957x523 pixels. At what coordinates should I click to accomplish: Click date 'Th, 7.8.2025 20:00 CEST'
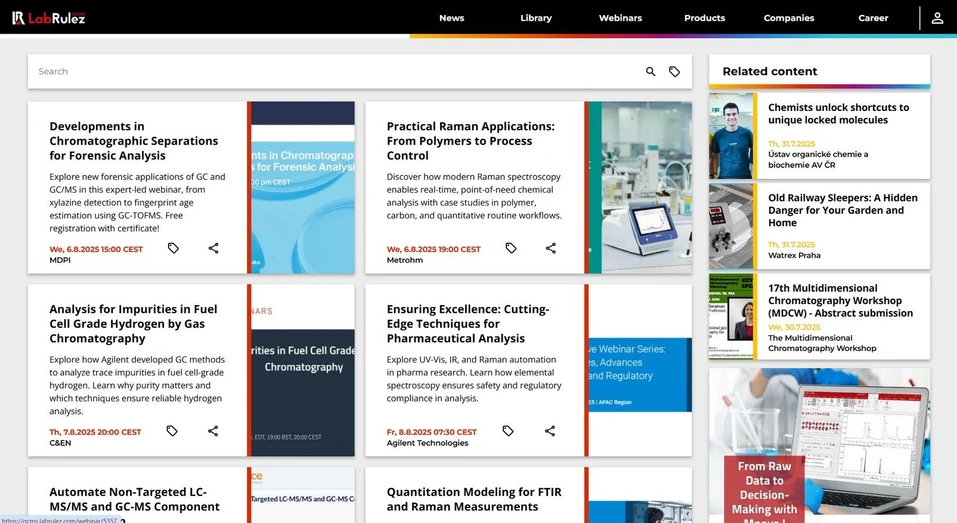coord(95,432)
